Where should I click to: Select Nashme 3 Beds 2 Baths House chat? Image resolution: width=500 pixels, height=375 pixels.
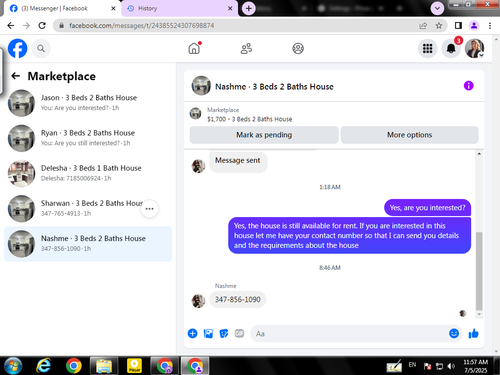[x=88, y=244]
